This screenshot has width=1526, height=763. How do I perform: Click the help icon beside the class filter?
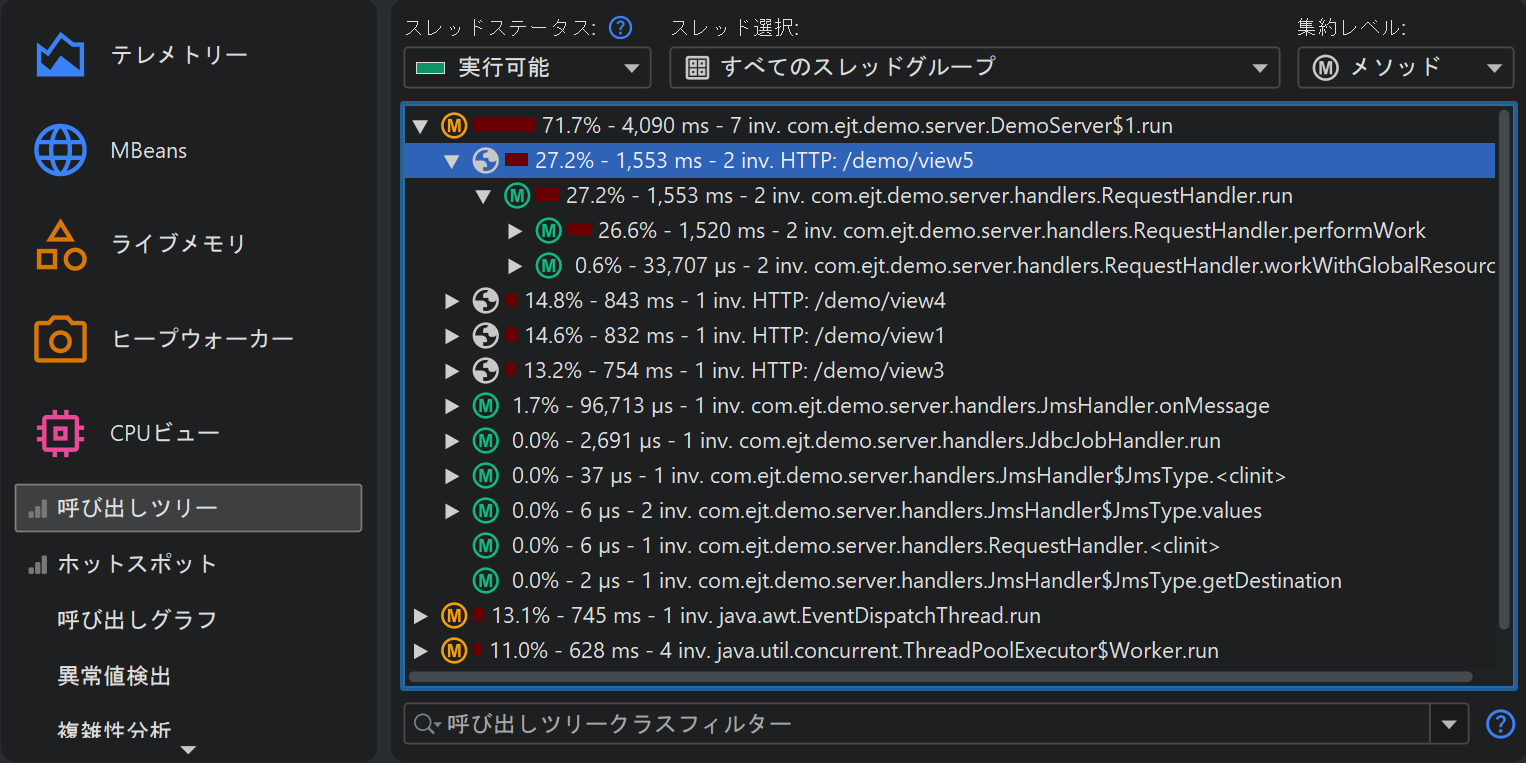[1500, 723]
